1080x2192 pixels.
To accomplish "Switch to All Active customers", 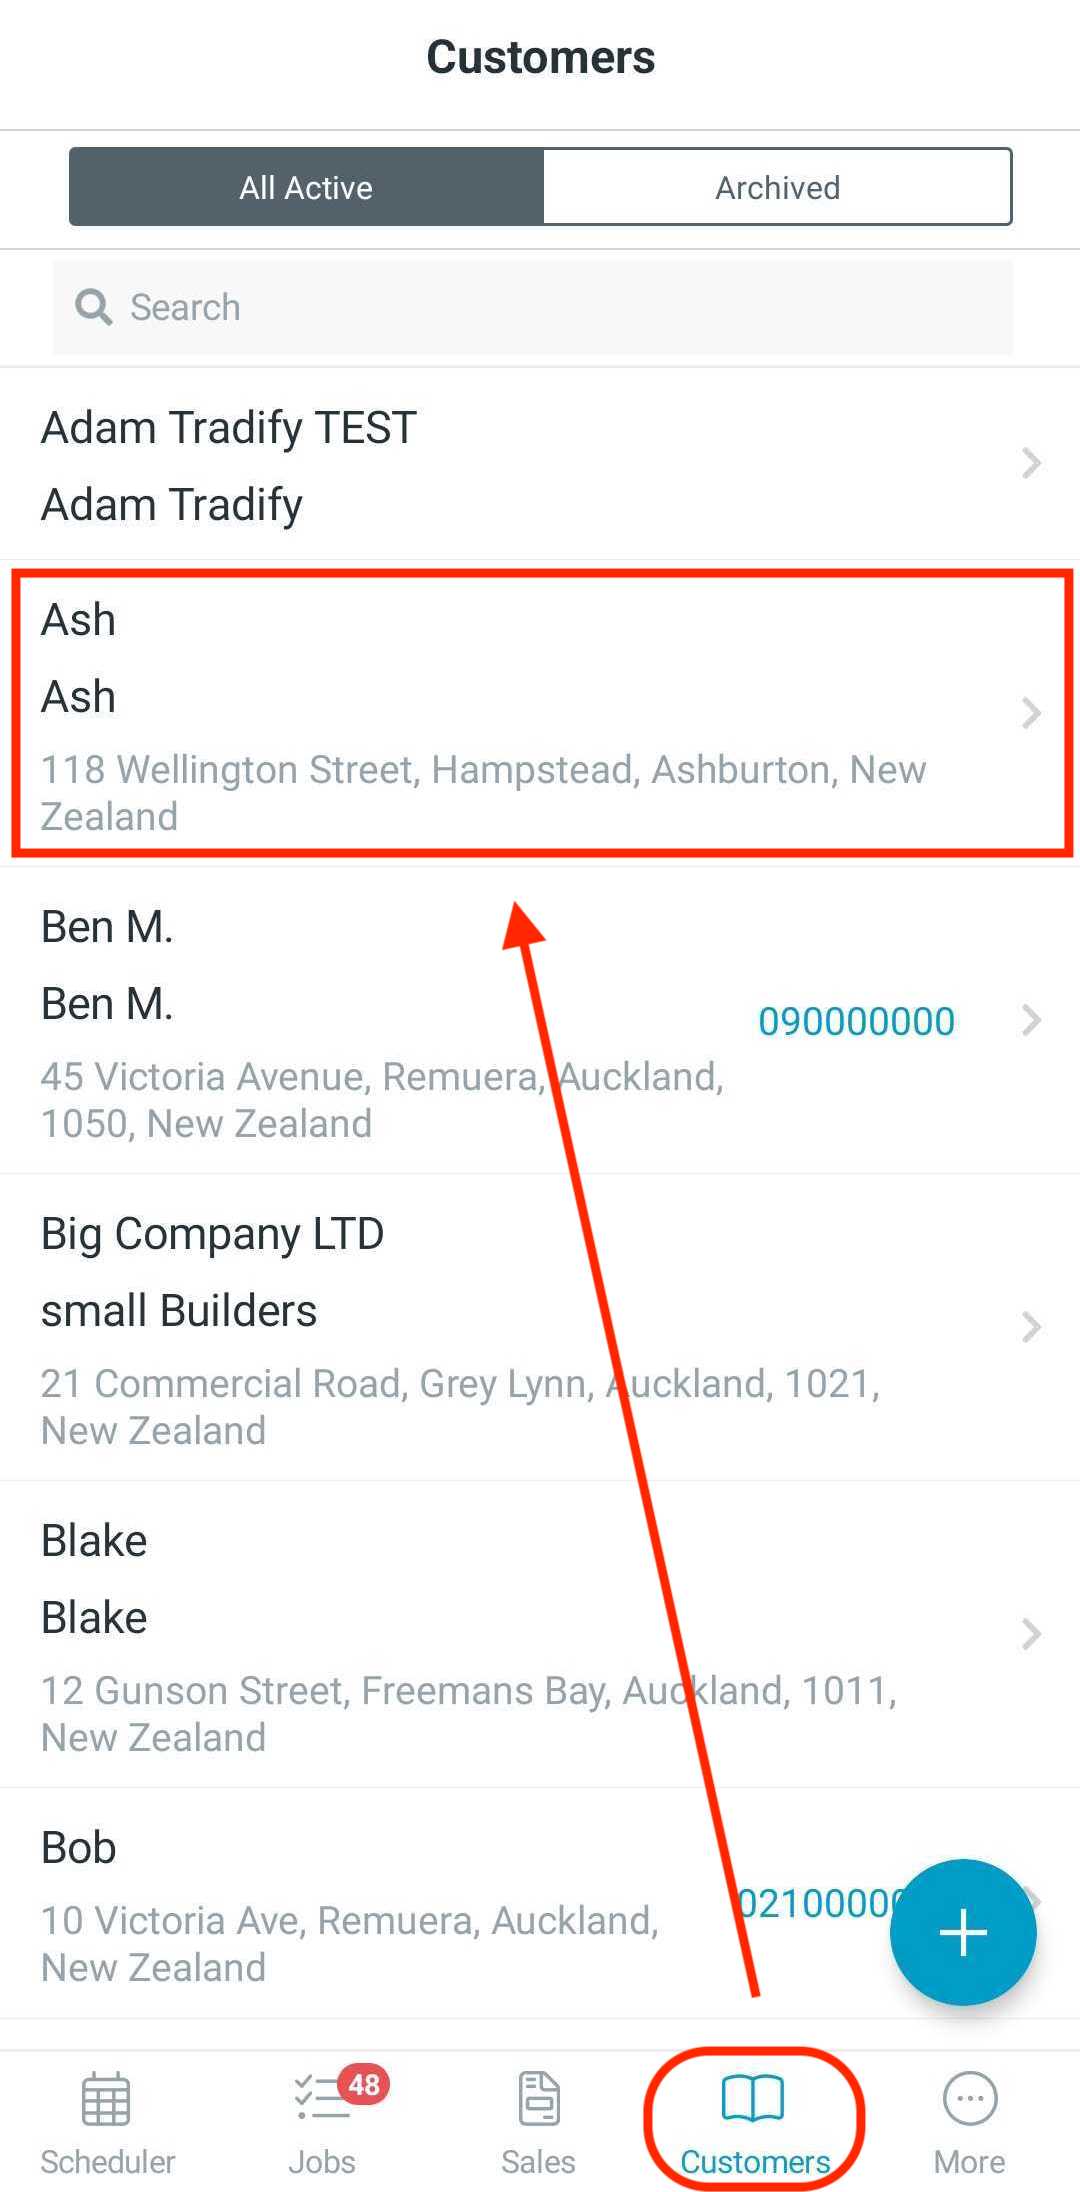I will click(306, 187).
